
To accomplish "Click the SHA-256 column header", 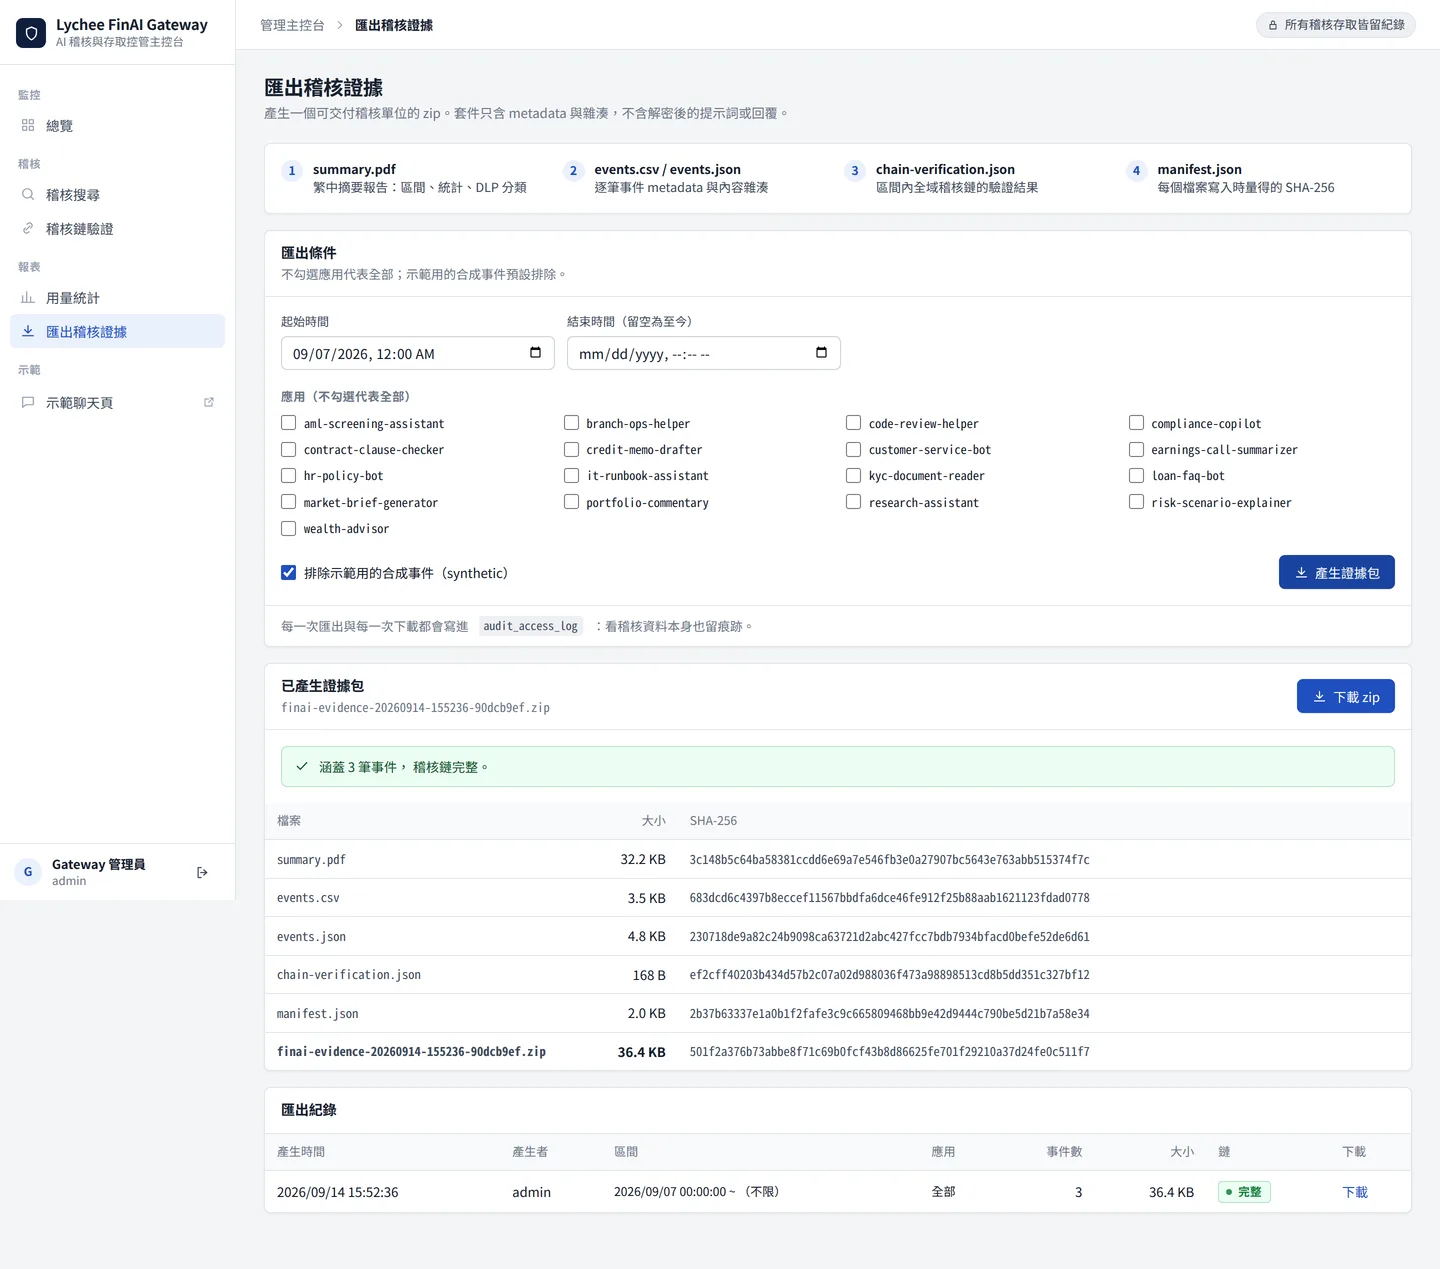I will pyautogui.click(x=713, y=820).
